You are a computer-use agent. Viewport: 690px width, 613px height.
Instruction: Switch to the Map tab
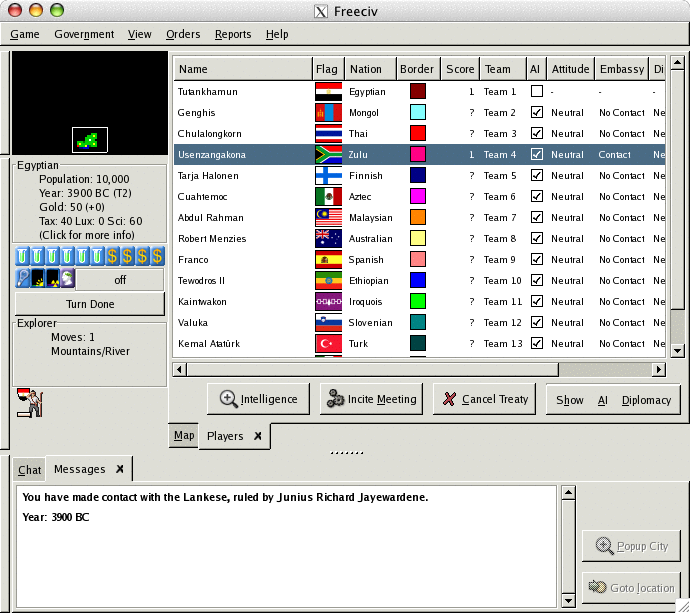pyautogui.click(x=184, y=435)
